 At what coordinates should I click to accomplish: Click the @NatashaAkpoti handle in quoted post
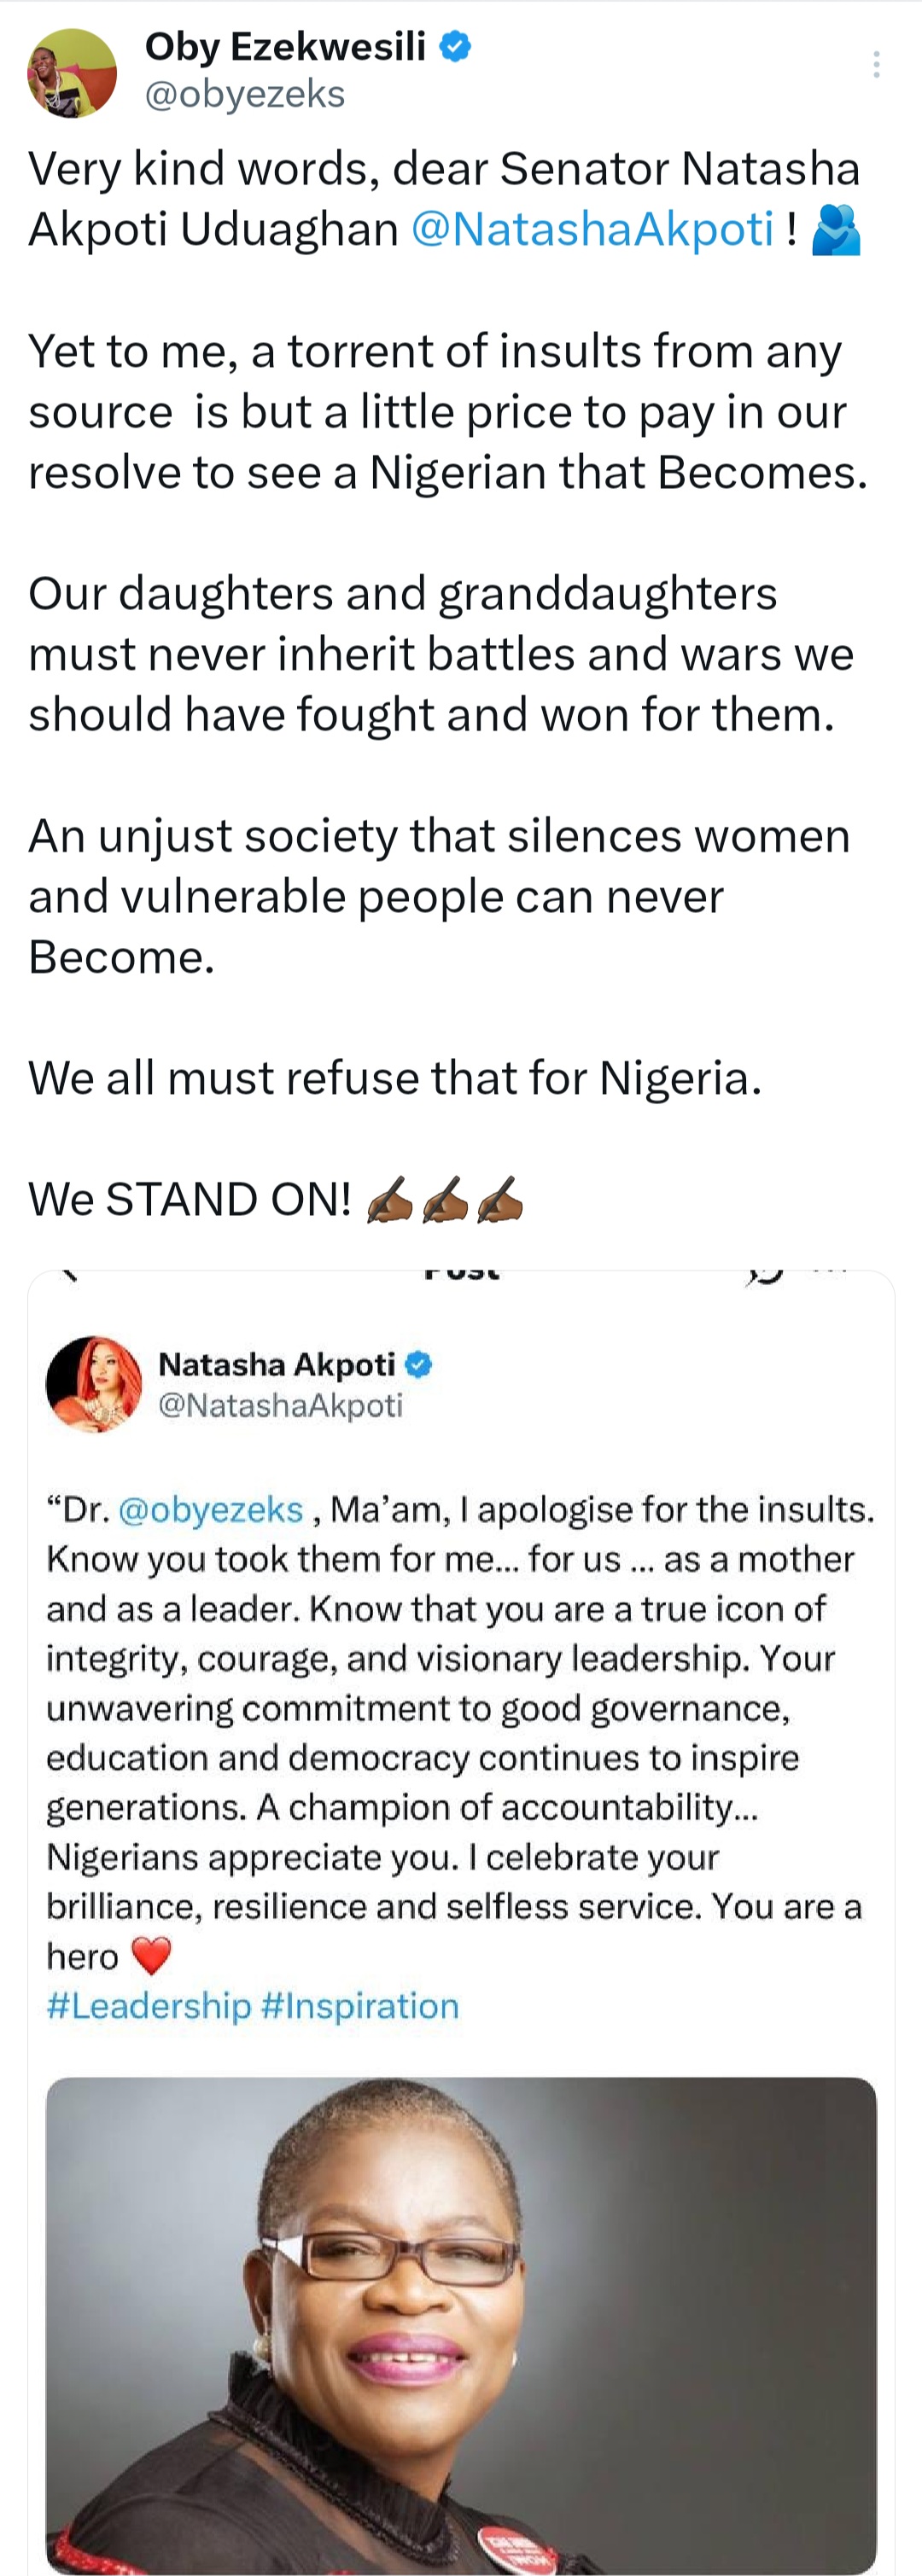click(x=280, y=1405)
